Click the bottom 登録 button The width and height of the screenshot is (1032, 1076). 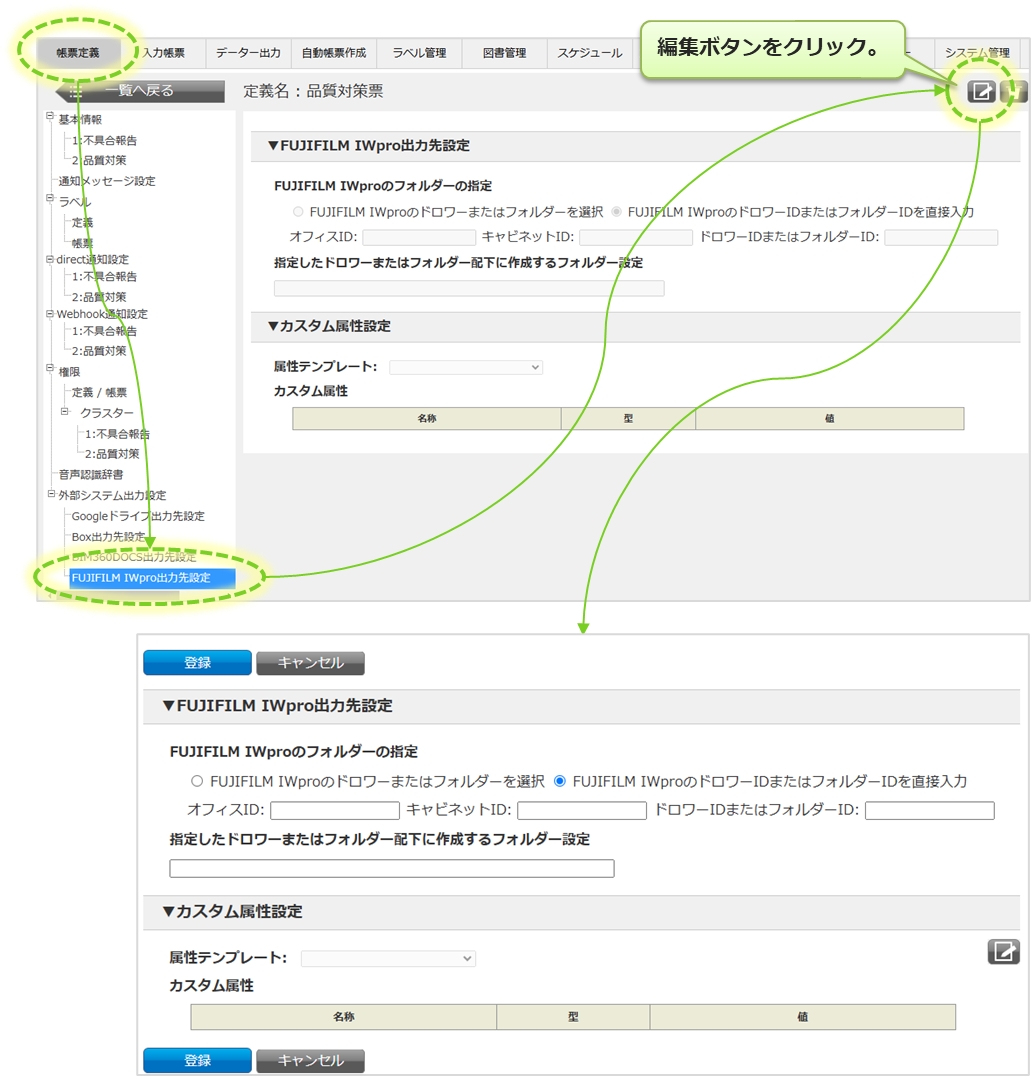click(x=197, y=1060)
